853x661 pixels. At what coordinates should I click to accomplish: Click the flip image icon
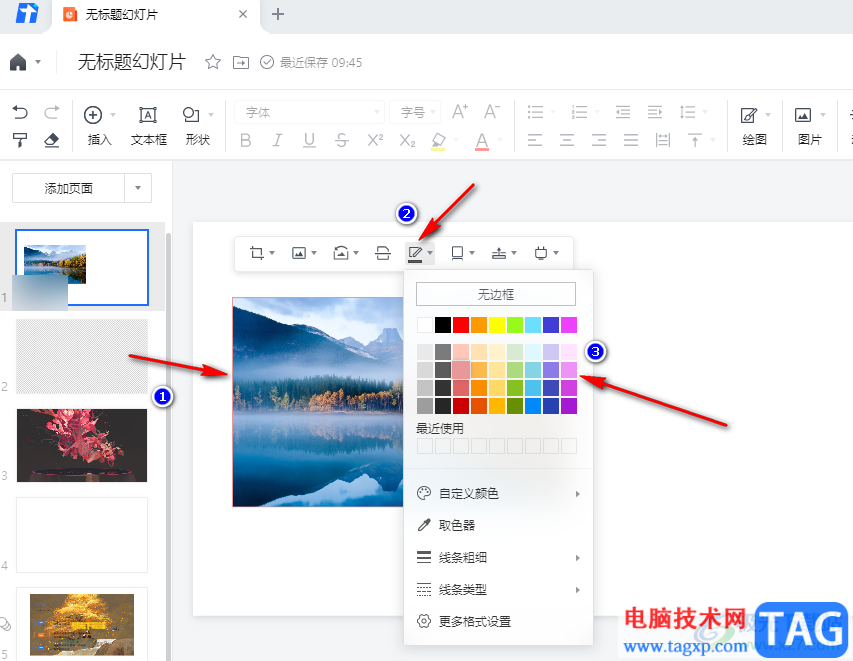(383, 253)
